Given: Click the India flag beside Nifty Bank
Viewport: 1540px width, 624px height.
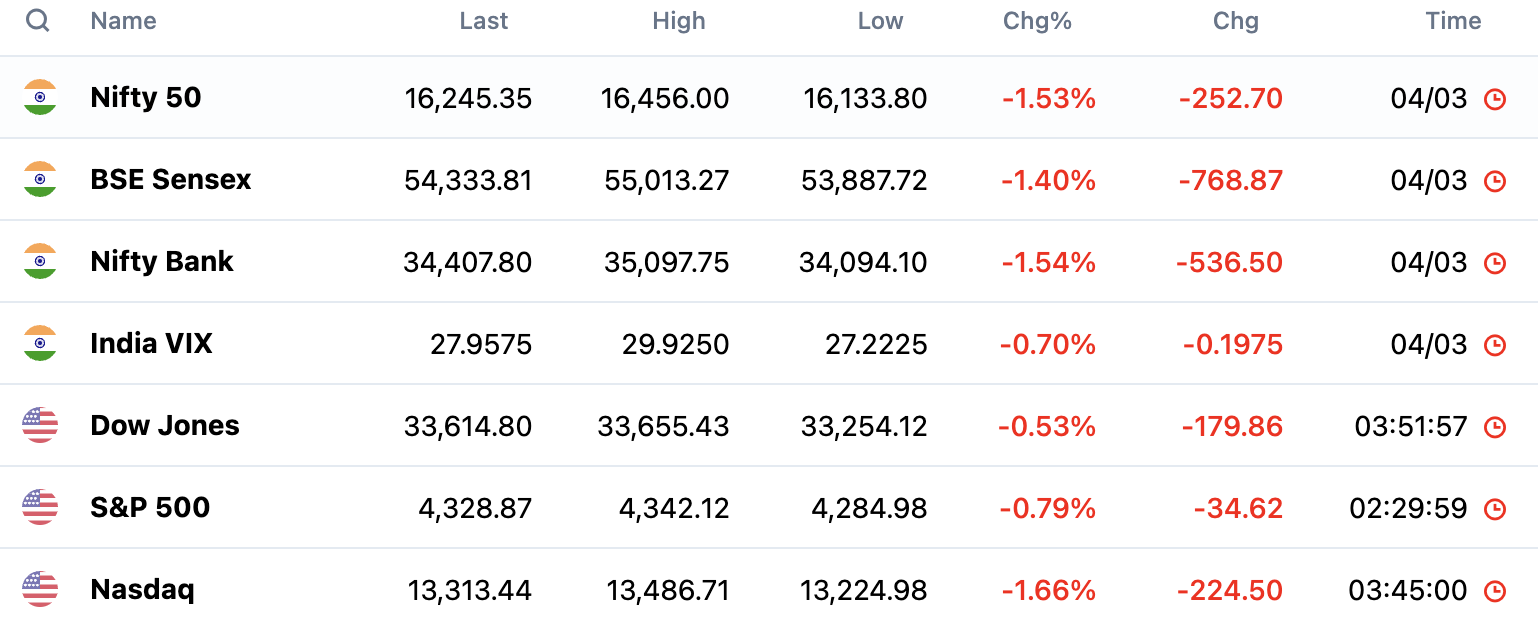Looking at the screenshot, I should pos(40,261).
